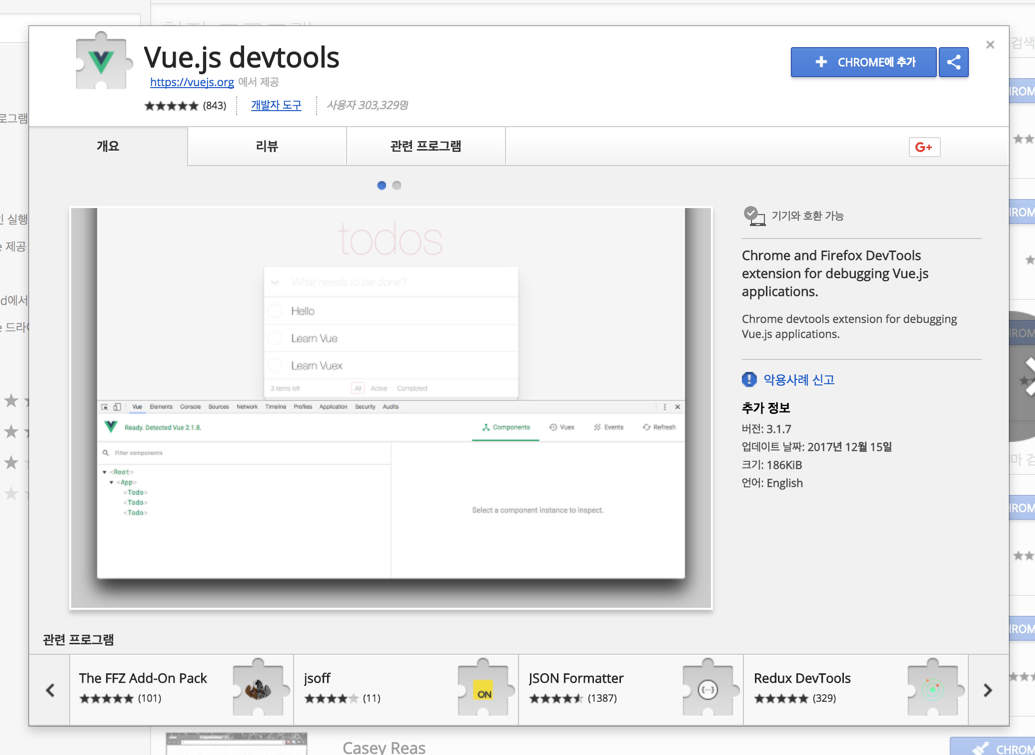The height and width of the screenshot is (755, 1035).
Task: Click the five-star rating with 843 reviews
Action: pyautogui.click(x=185, y=106)
